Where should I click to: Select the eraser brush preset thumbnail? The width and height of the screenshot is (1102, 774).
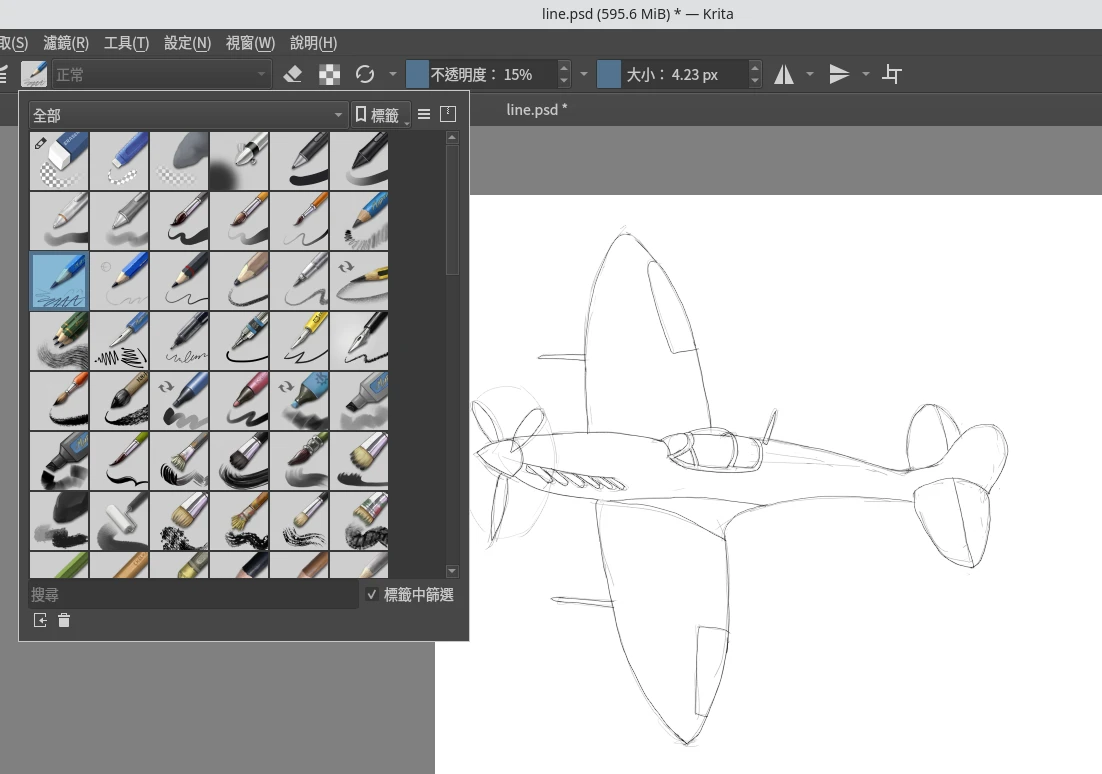click(59, 161)
